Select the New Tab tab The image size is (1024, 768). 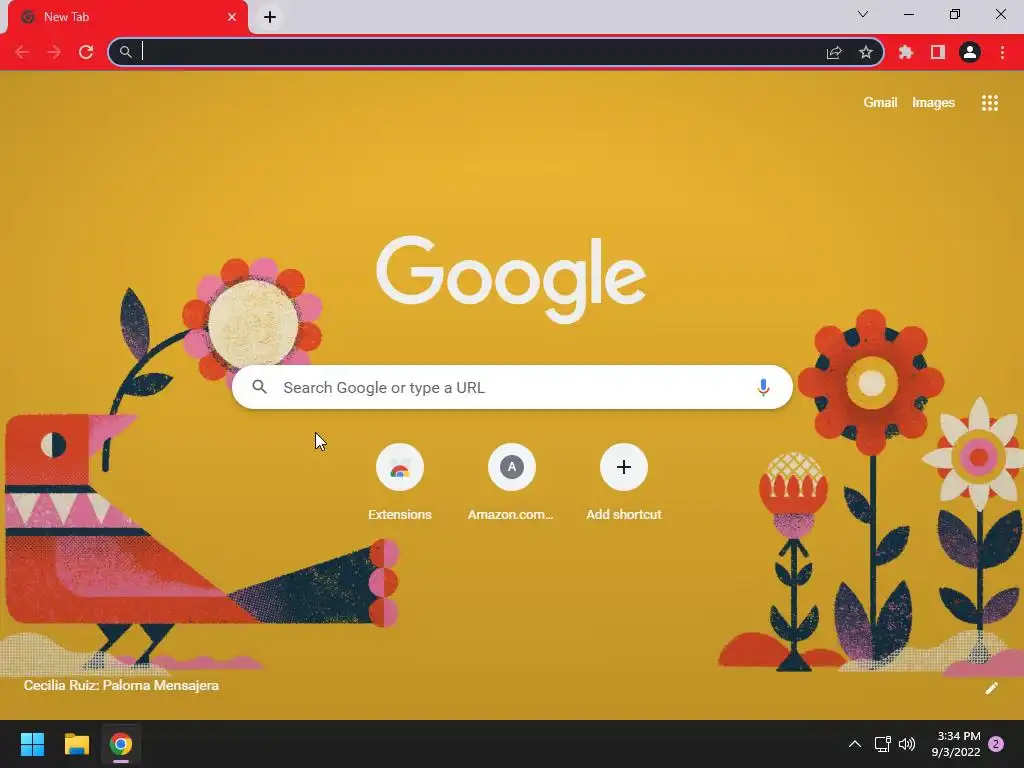[x=128, y=17]
